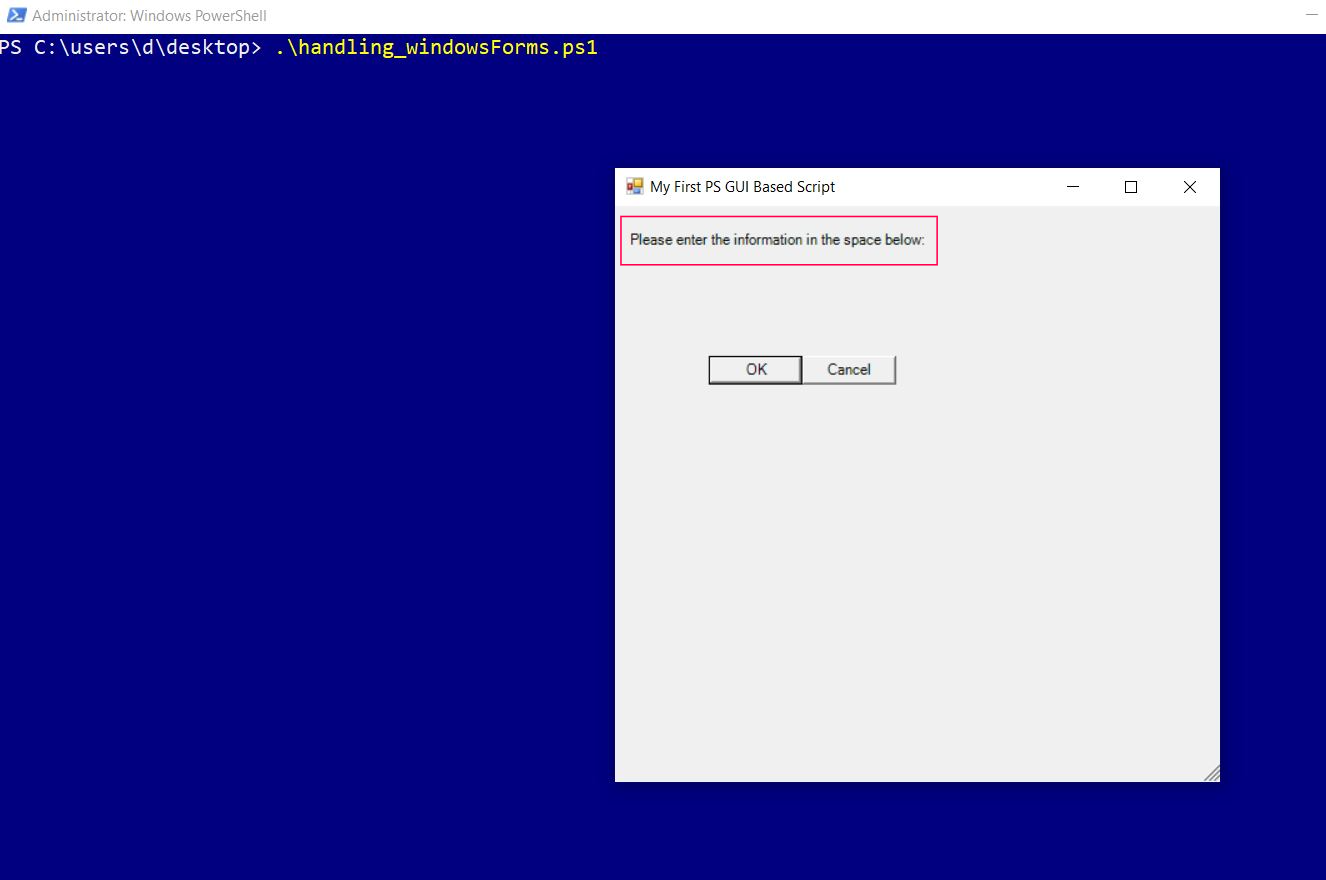Grab the resize grip at form corner
1326x880 pixels.
click(x=1212, y=774)
